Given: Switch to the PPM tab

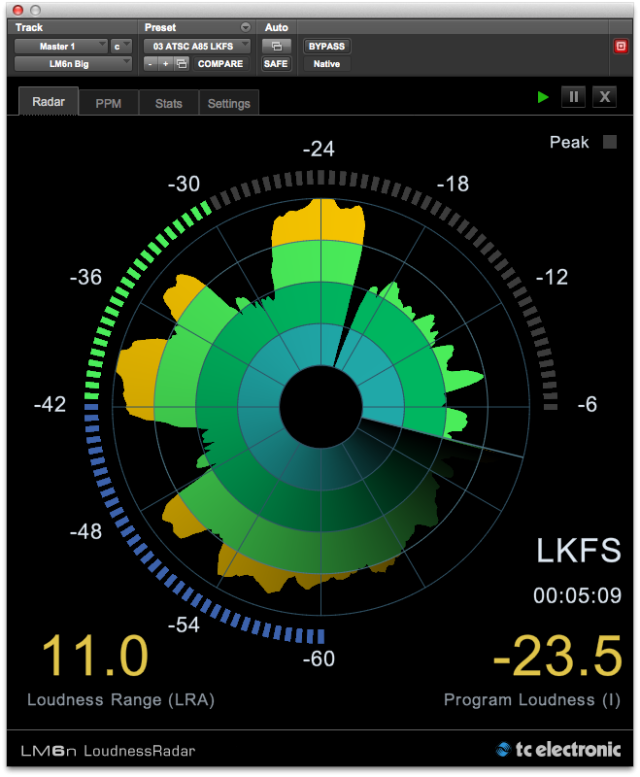Looking at the screenshot, I should (108, 103).
